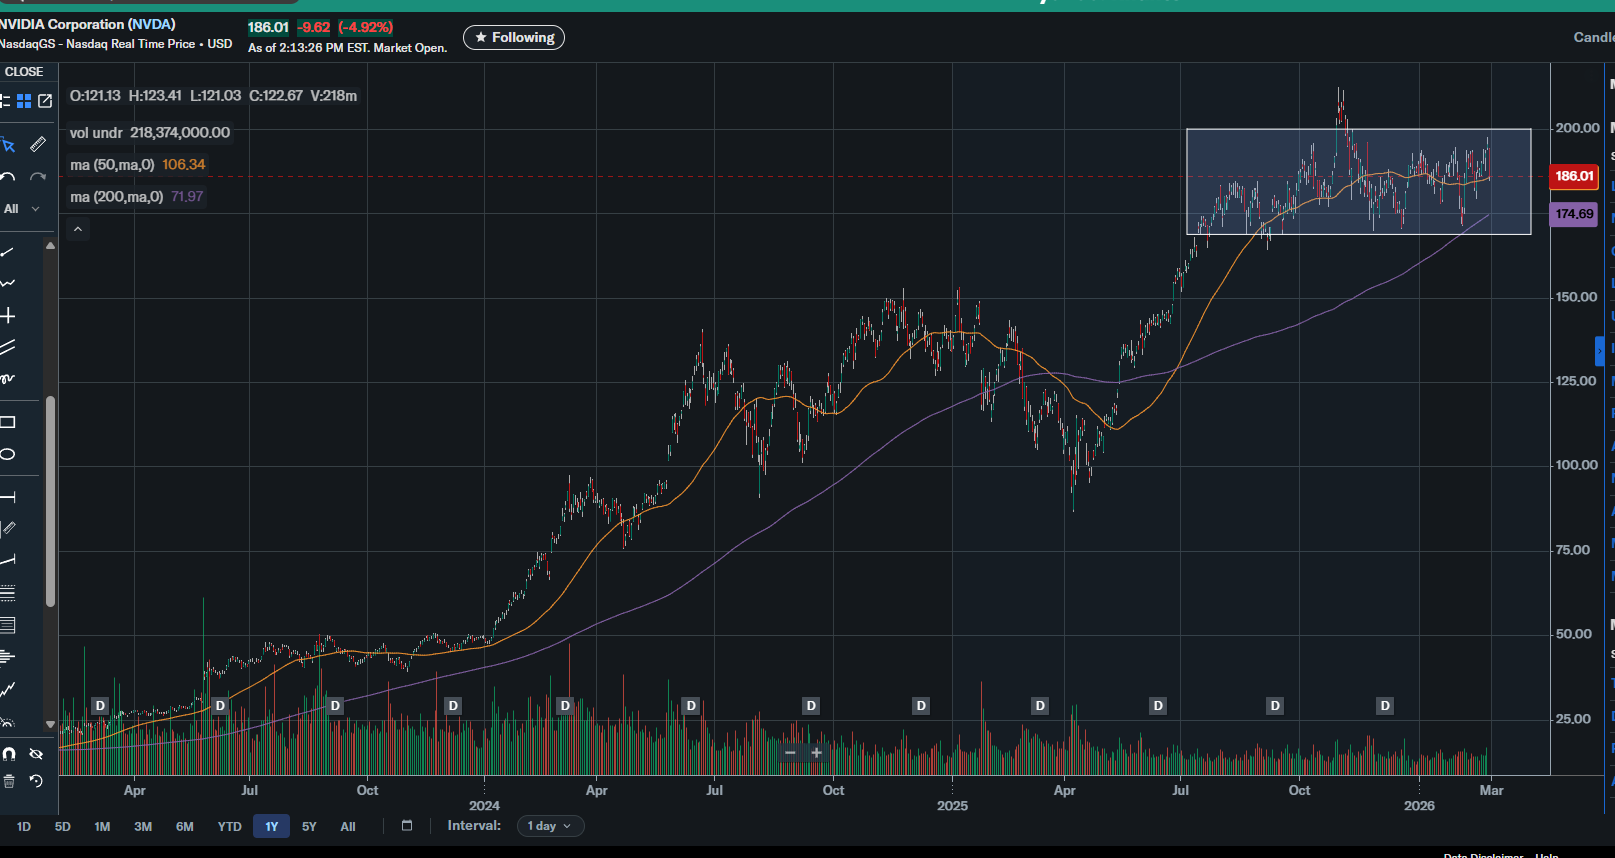The image size is (1615, 858).
Task: Select the ruler measure tool
Action: [x=38, y=145]
